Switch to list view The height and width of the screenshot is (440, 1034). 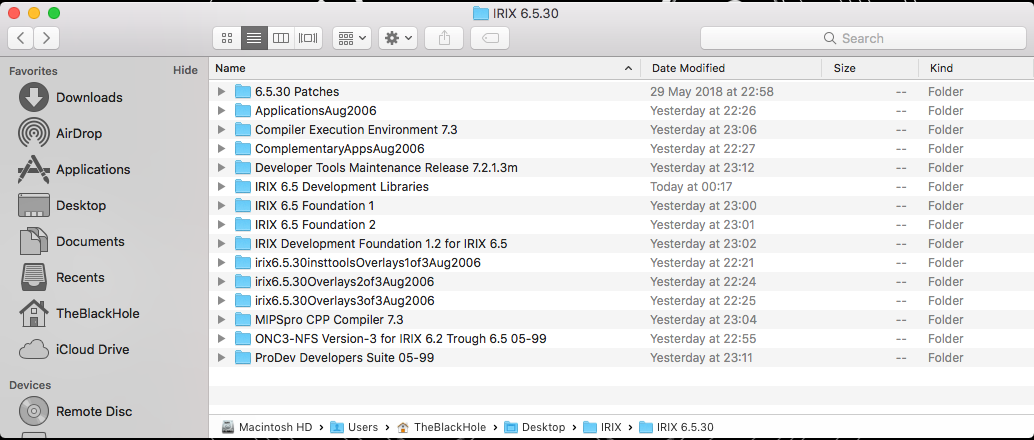click(x=255, y=38)
